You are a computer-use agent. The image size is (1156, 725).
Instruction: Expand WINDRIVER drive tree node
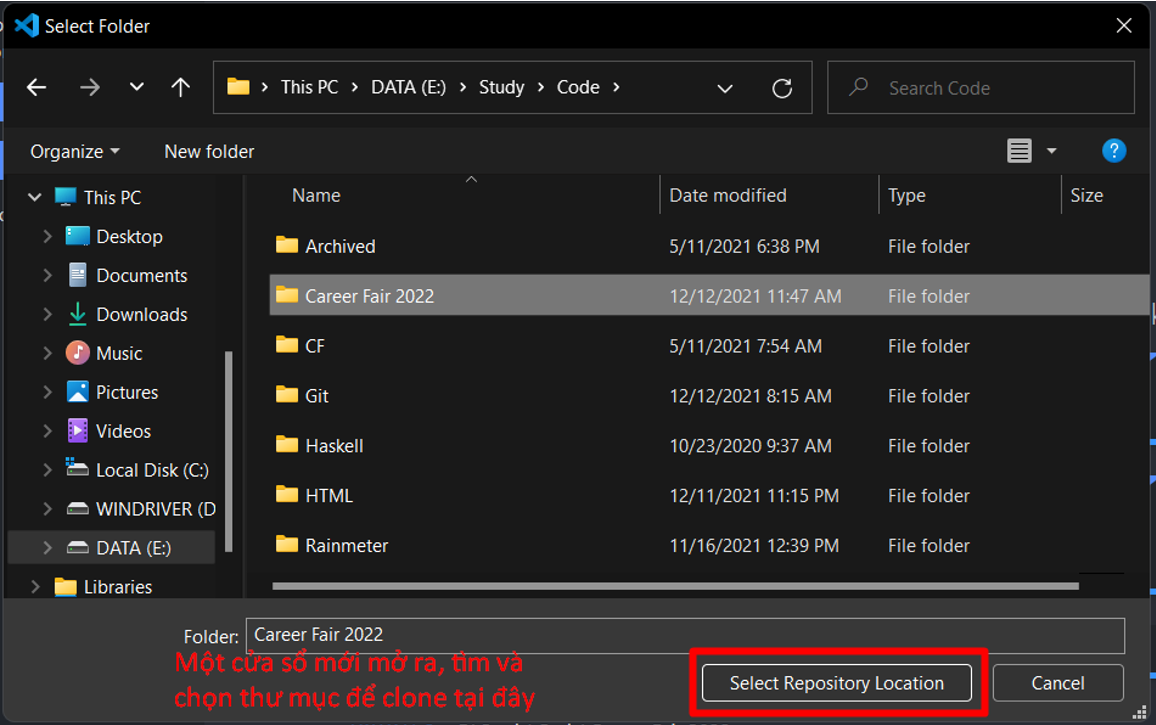coord(47,509)
